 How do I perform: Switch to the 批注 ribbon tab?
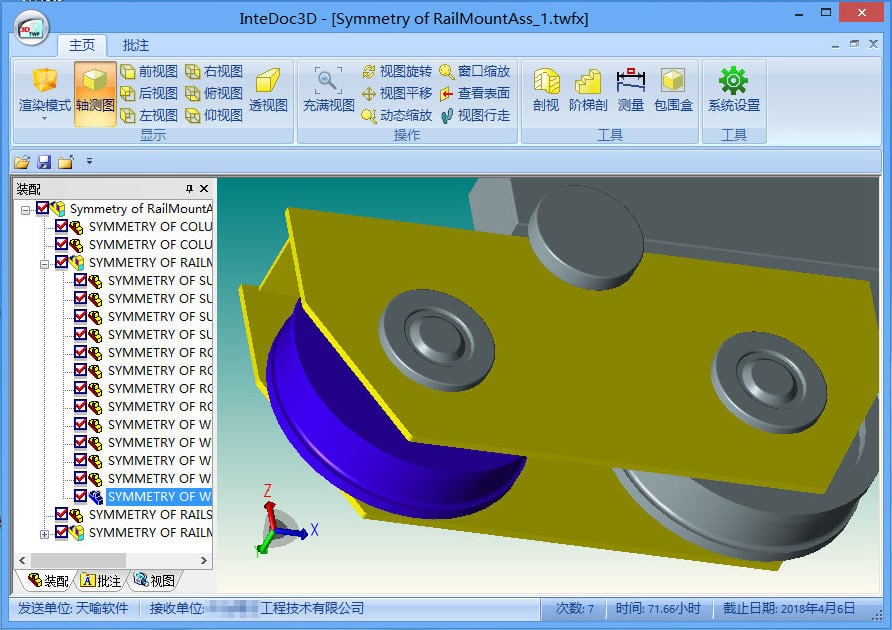click(x=135, y=45)
